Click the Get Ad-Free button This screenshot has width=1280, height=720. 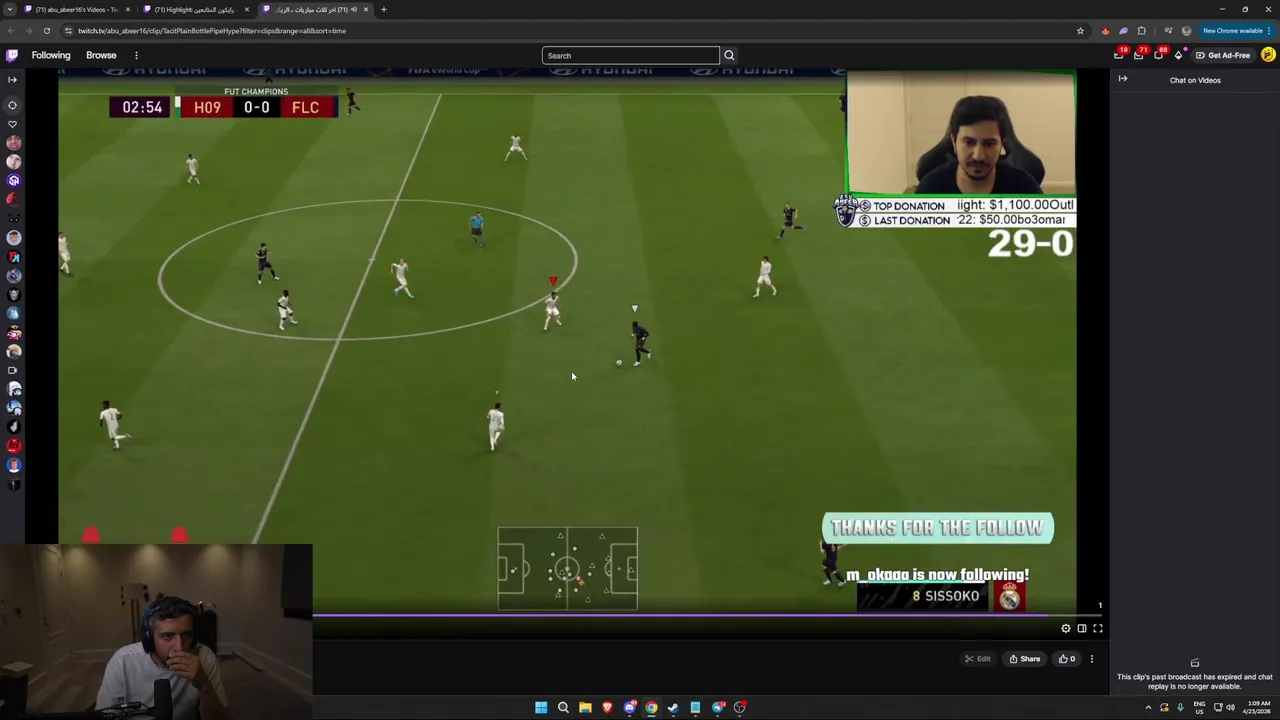click(1223, 55)
